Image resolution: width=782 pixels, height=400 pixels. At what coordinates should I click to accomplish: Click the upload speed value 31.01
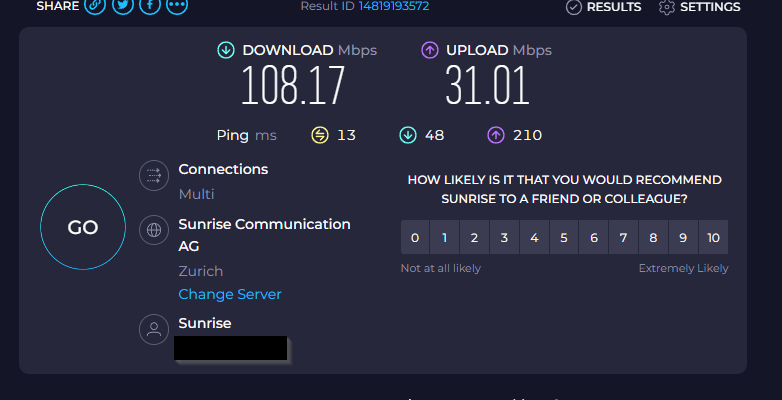pyautogui.click(x=487, y=85)
